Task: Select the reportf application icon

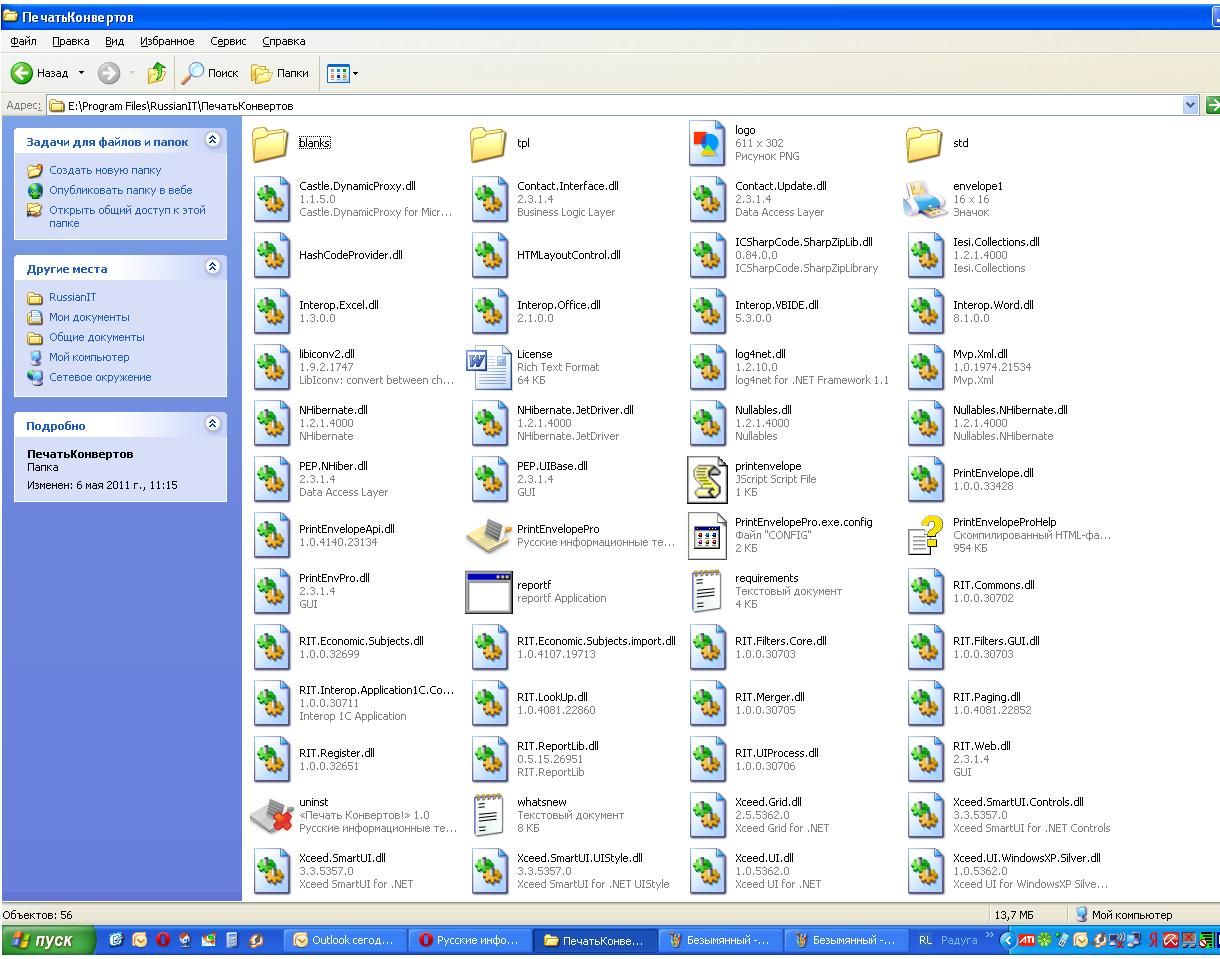Action: [x=489, y=592]
